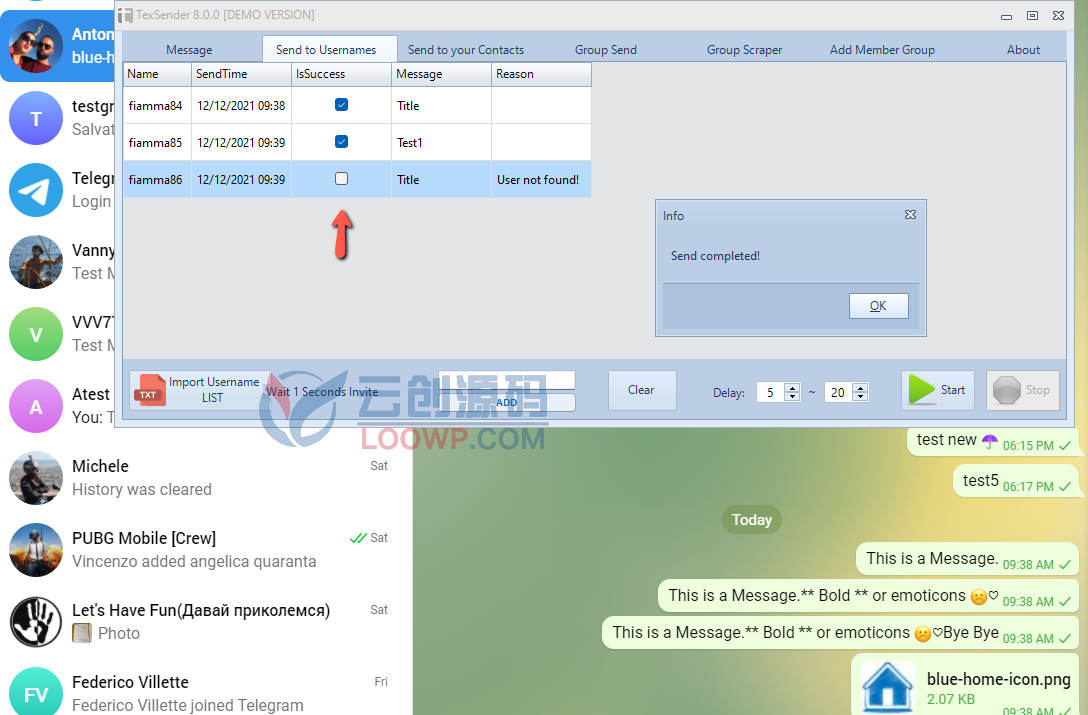1088x715 pixels.
Task: Click the Reason column header
Action: click(x=541, y=74)
